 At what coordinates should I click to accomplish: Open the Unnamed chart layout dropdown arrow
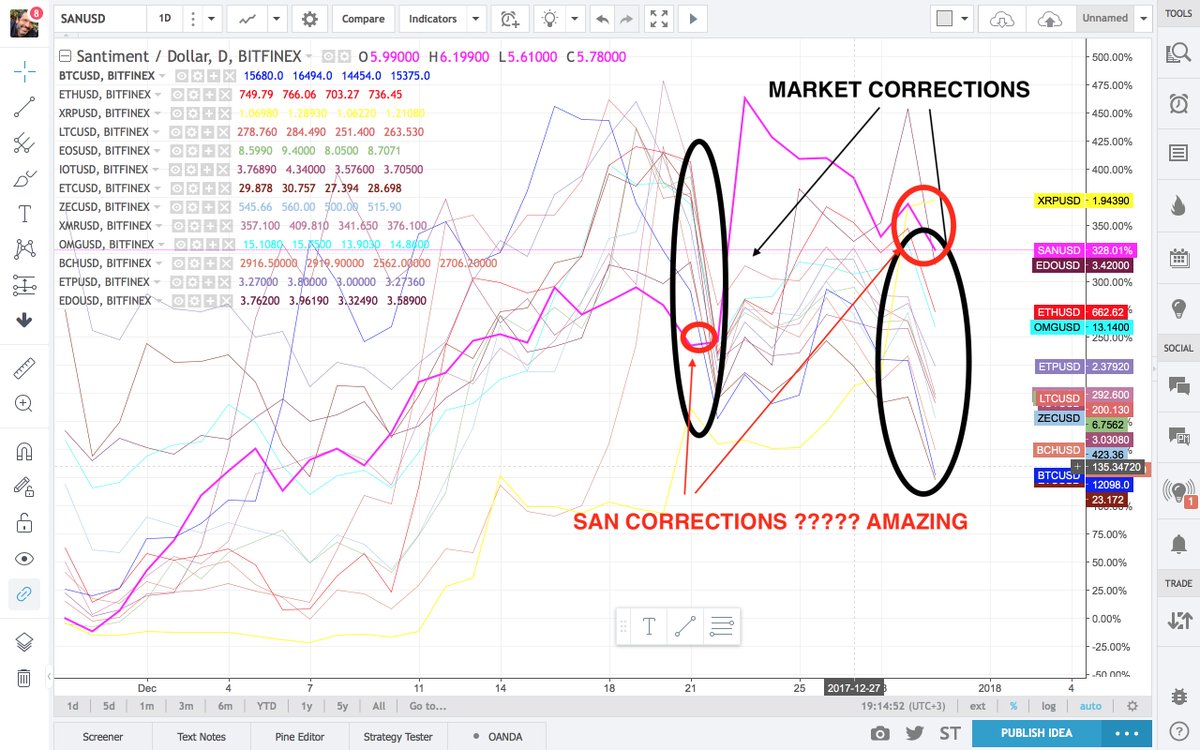pyautogui.click(x=1142, y=19)
